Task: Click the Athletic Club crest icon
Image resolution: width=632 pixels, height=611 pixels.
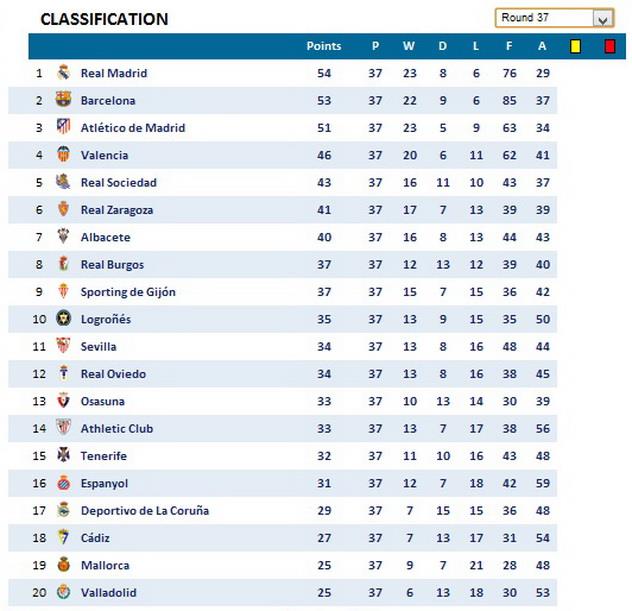Action: pyautogui.click(x=63, y=428)
